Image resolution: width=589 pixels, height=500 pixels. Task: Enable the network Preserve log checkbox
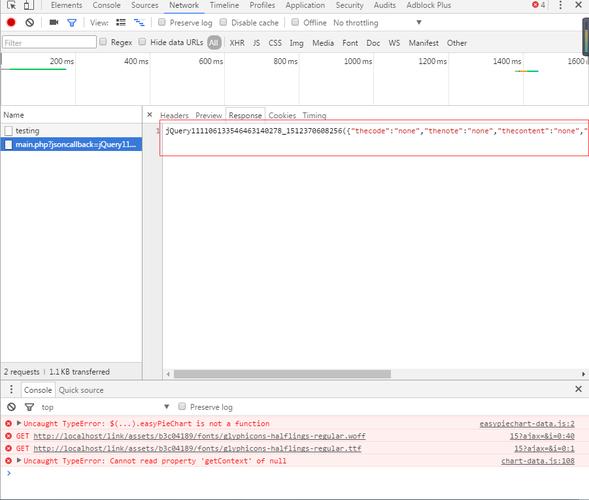click(x=162, y=22)
